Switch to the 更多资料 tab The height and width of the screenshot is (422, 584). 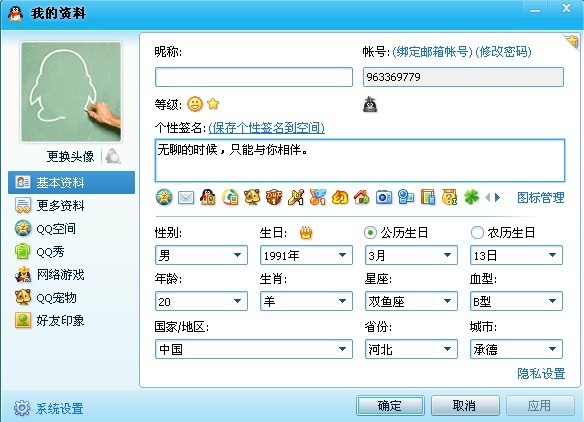(x=72, y=206)
